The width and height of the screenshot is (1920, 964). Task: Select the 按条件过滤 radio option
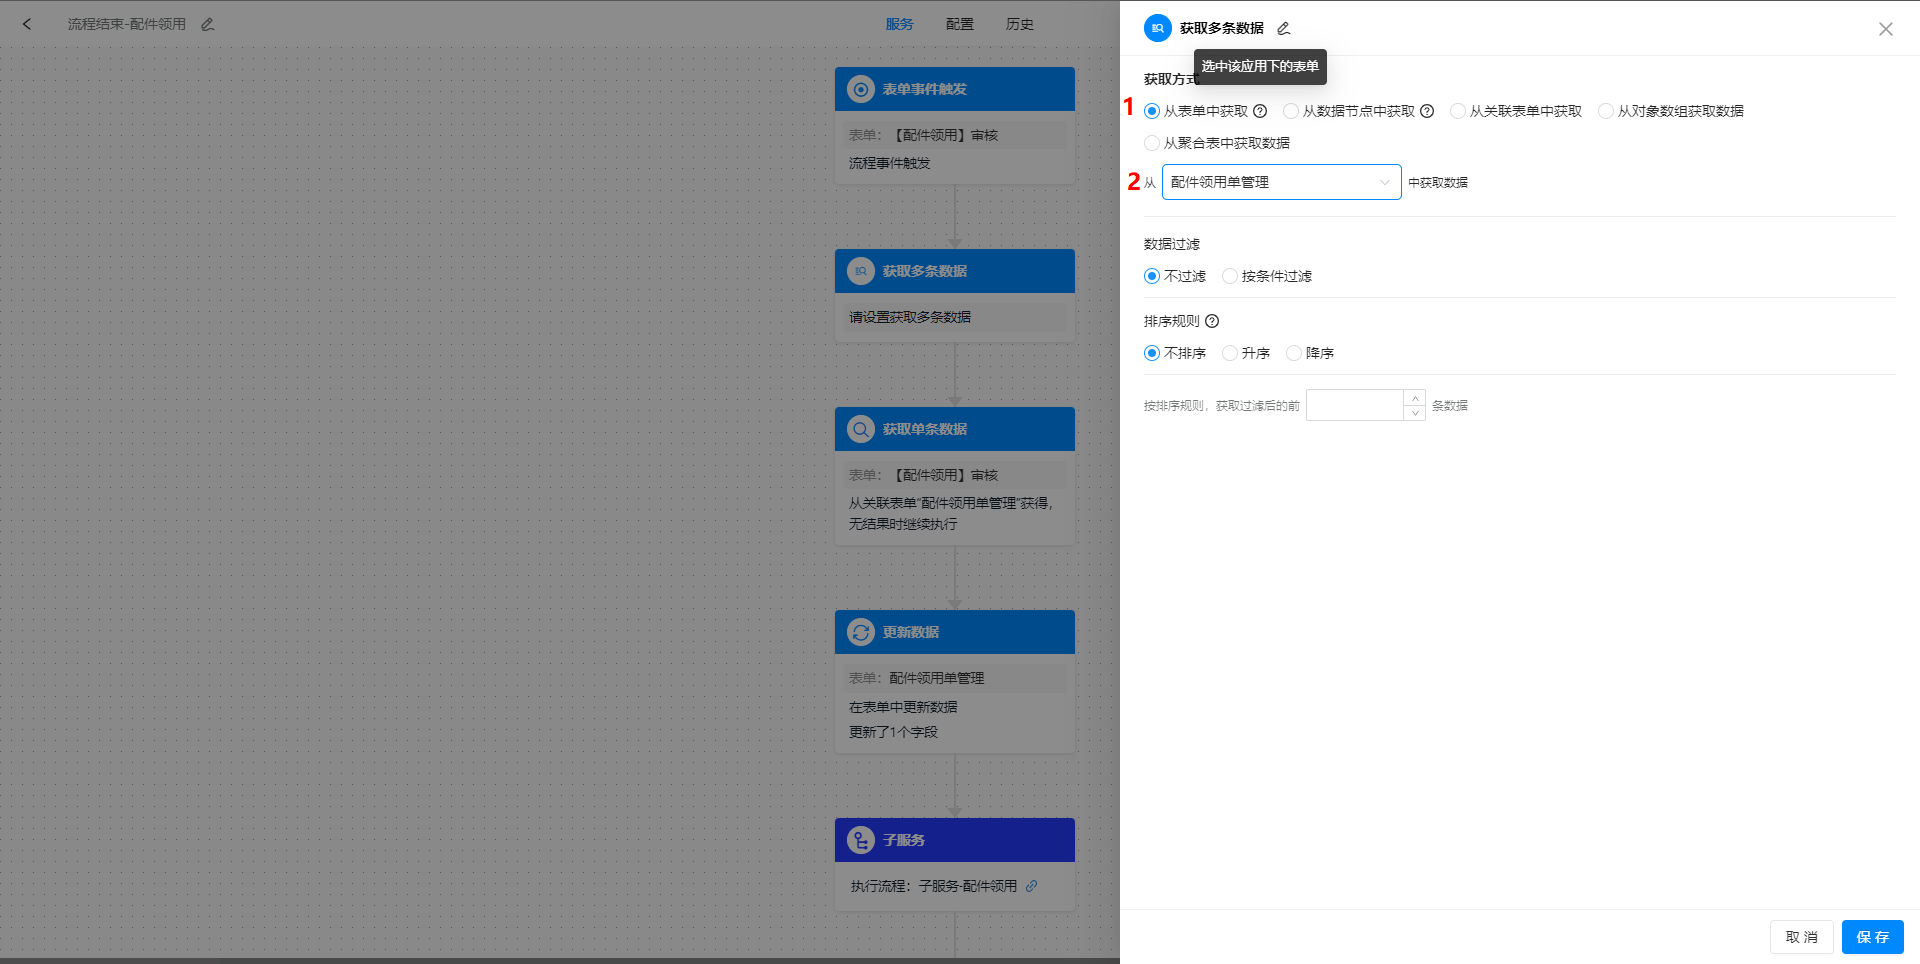pos(1229,276)
